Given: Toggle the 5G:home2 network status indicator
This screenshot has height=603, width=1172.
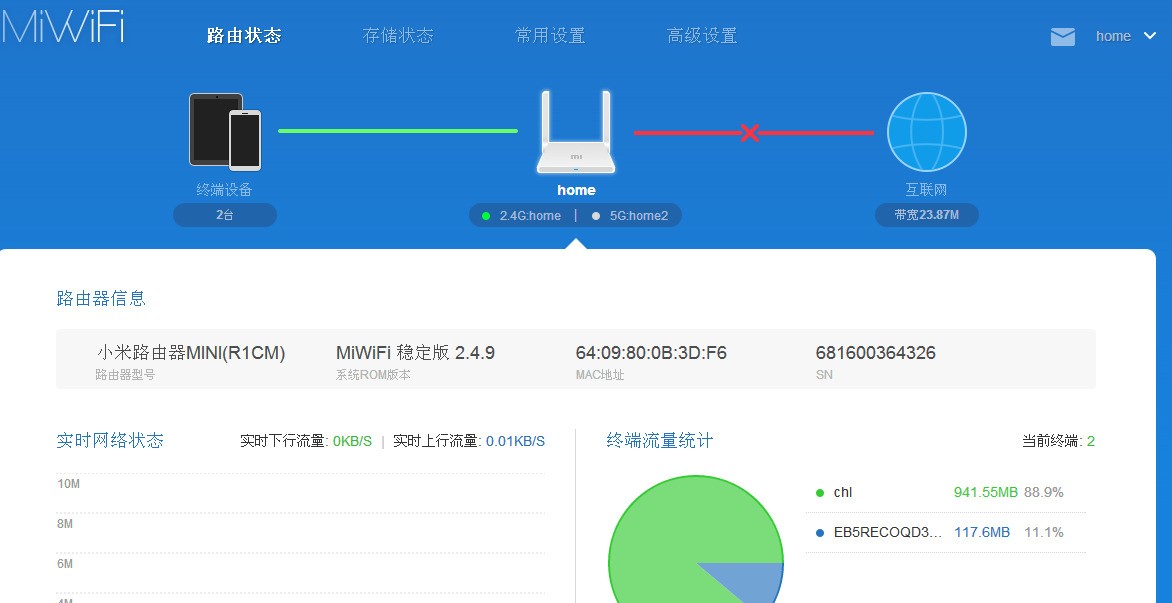Looking at the screenshot, I should (595, 214).
